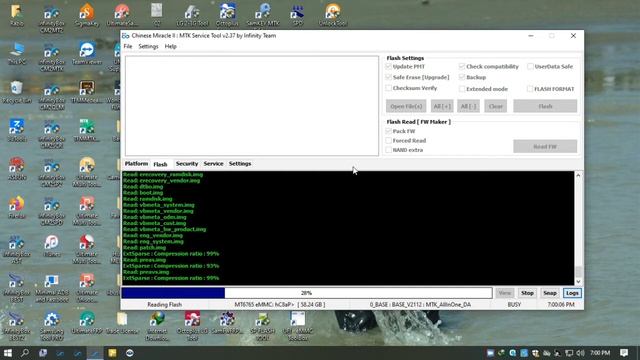Switch to the Security tab
This screenshot has width=640, height=360.
[x=187, y=163]
